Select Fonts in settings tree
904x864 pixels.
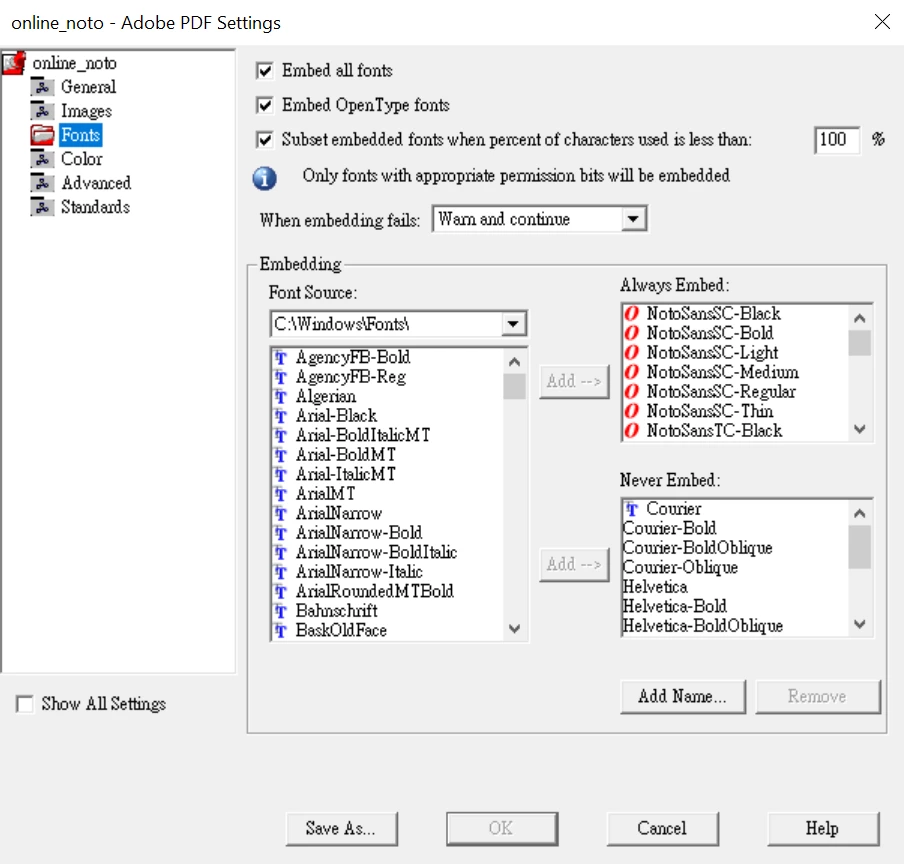coord(81,135)
